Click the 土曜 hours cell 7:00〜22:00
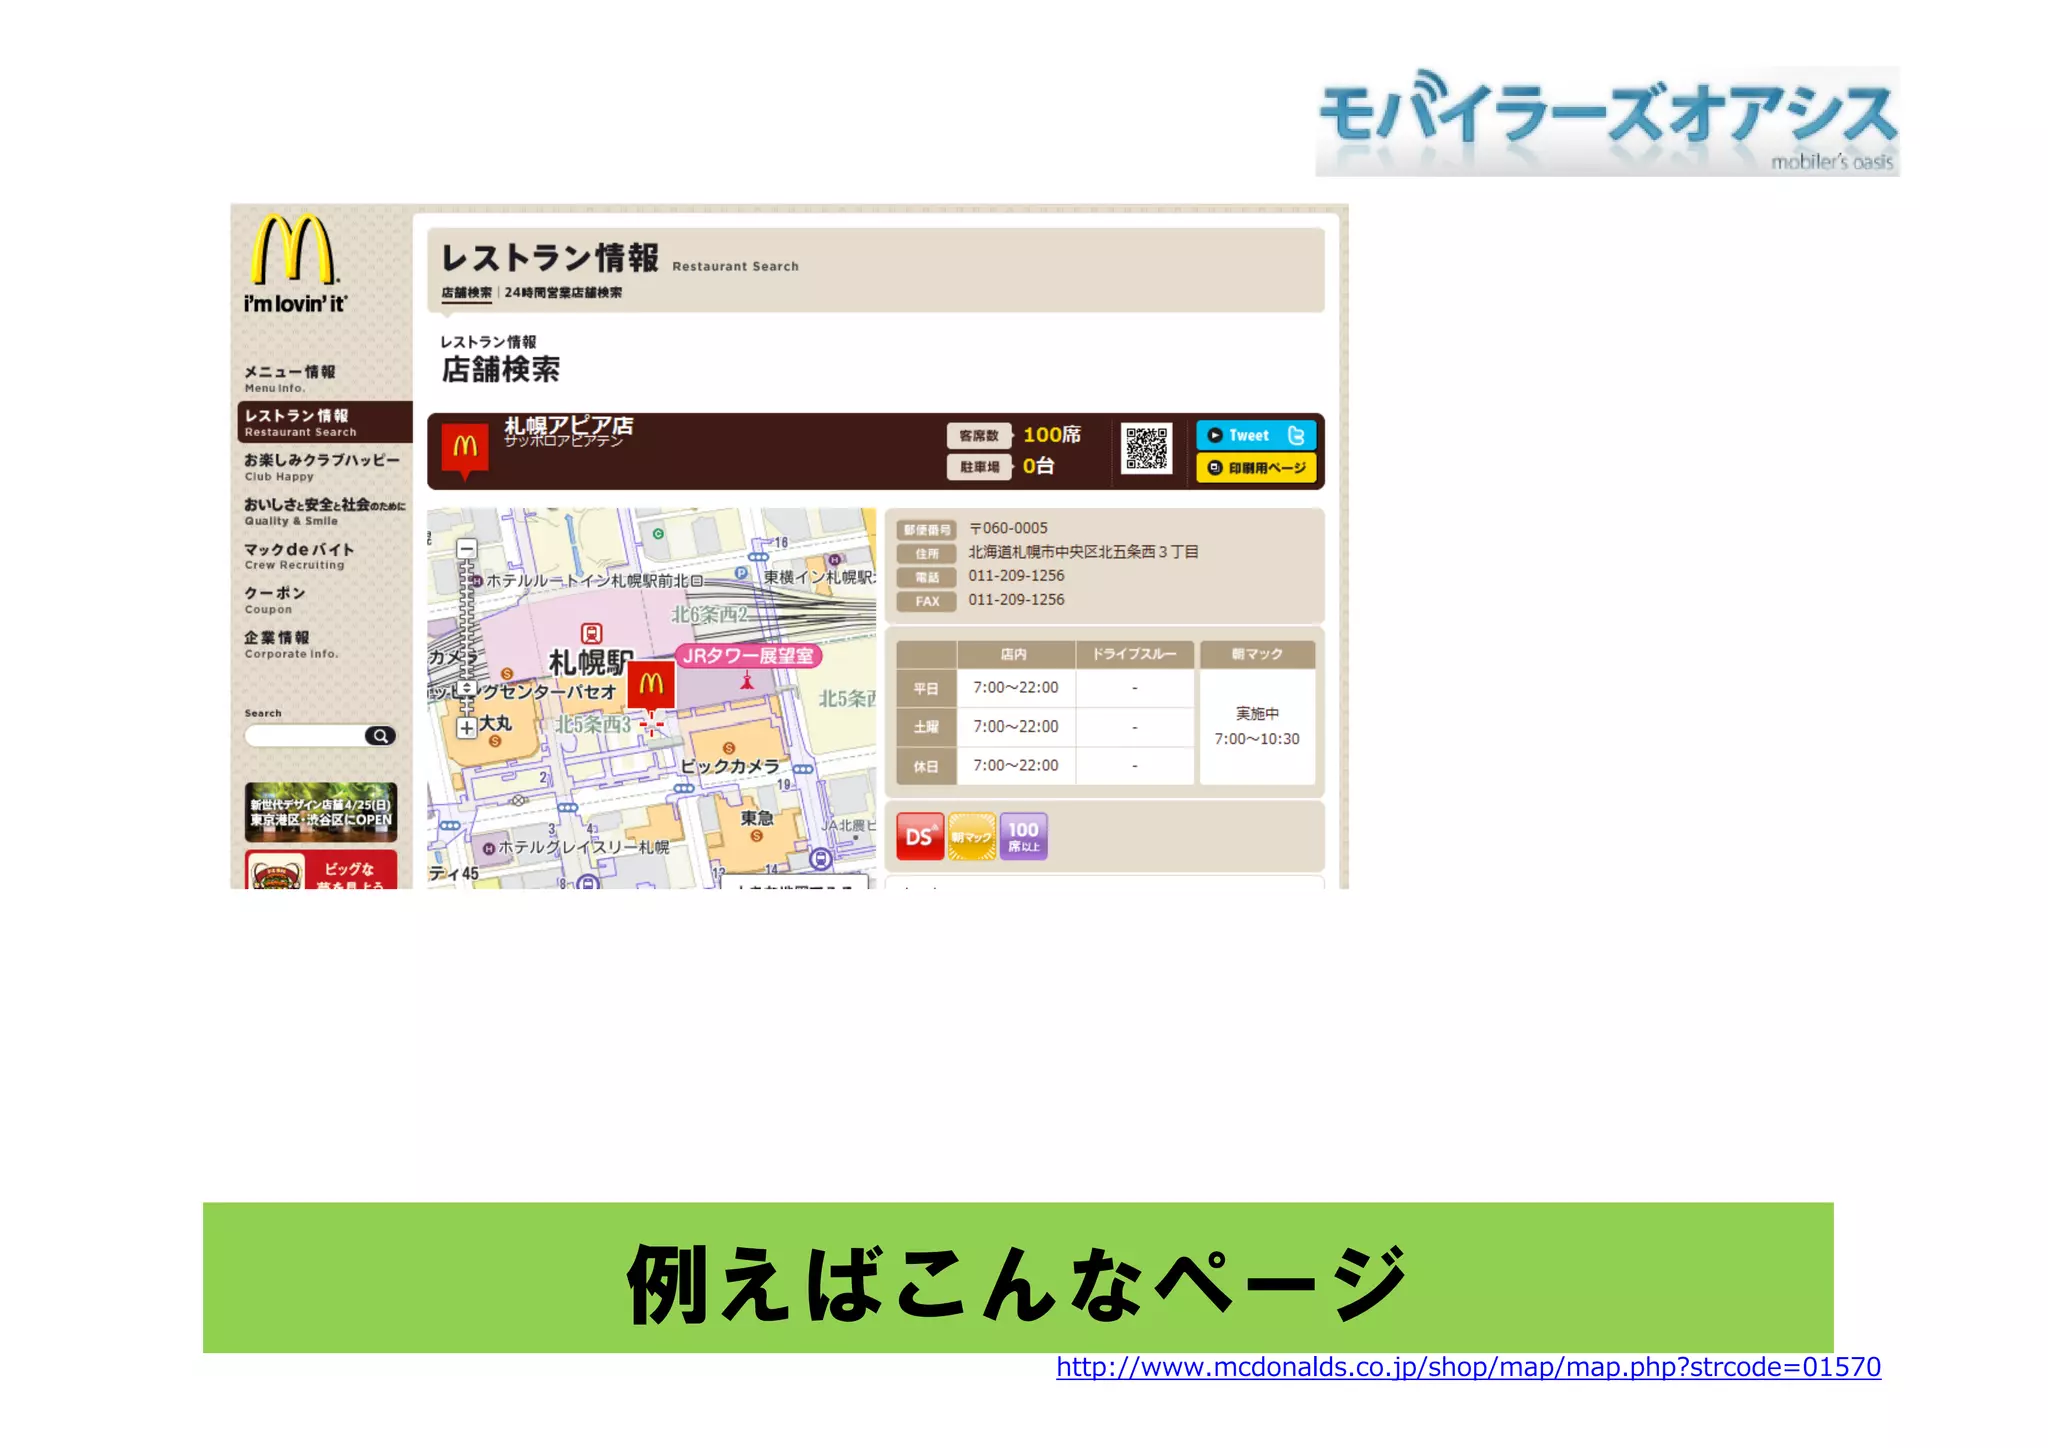This screenshot has height=1448, width=2048. tap(1016, 727)
